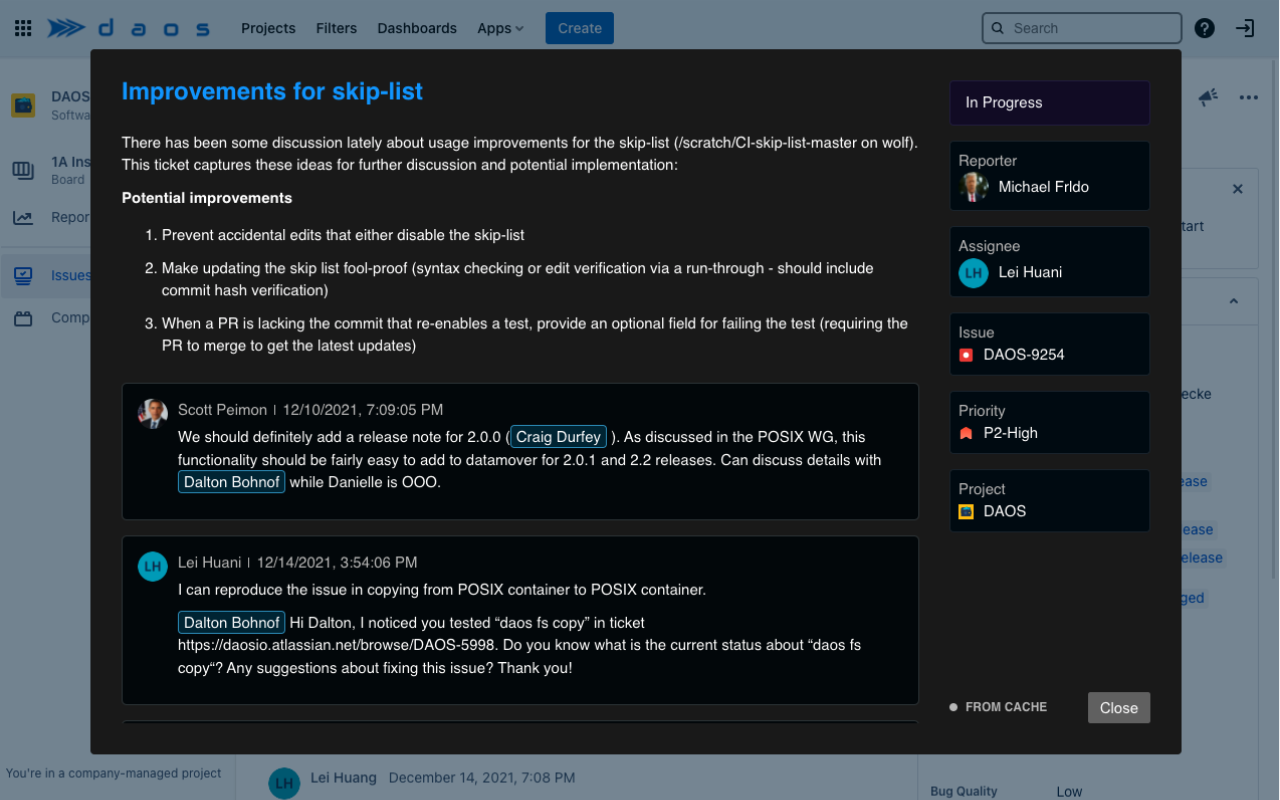Click the Bug Quality field label
Image resolution: width=1280 pixels, height=800 pixels.
(964, 791)
